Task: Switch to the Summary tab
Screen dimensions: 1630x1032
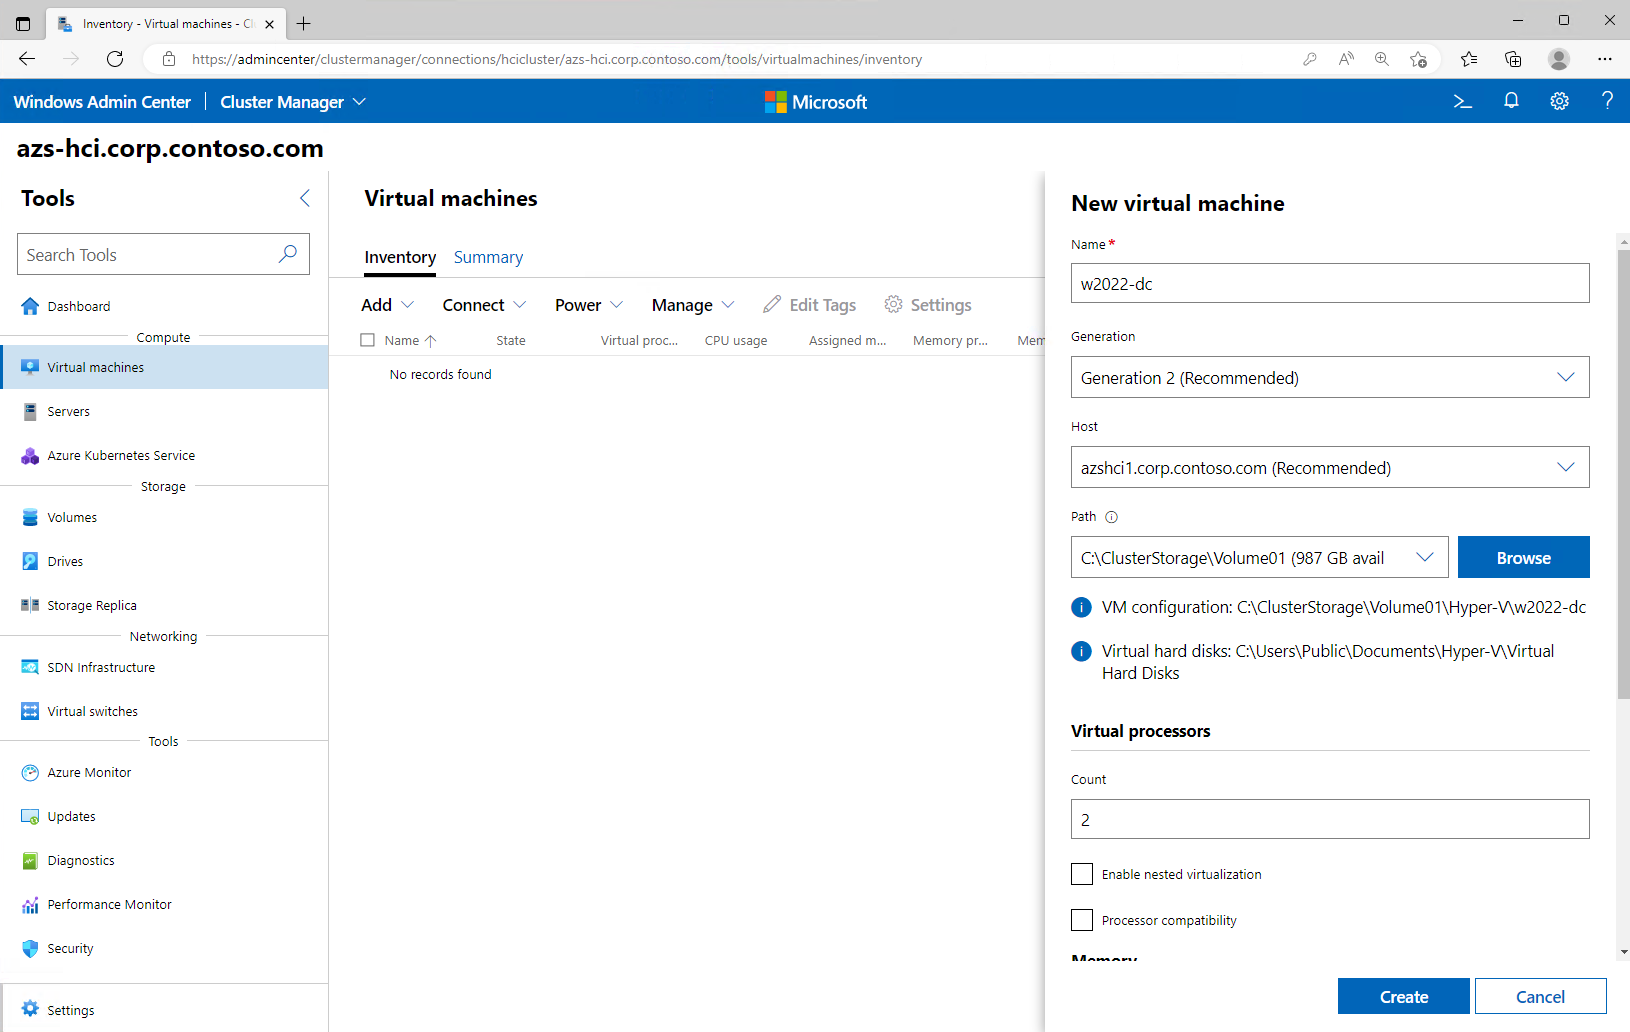Action: (x=488, y=257)
